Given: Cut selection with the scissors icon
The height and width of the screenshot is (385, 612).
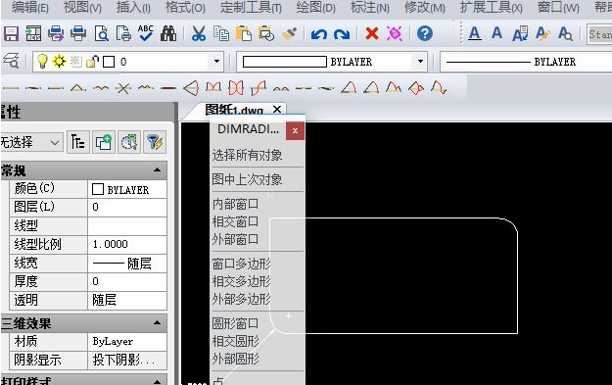Looking at the screenshot, I should 198,34.
